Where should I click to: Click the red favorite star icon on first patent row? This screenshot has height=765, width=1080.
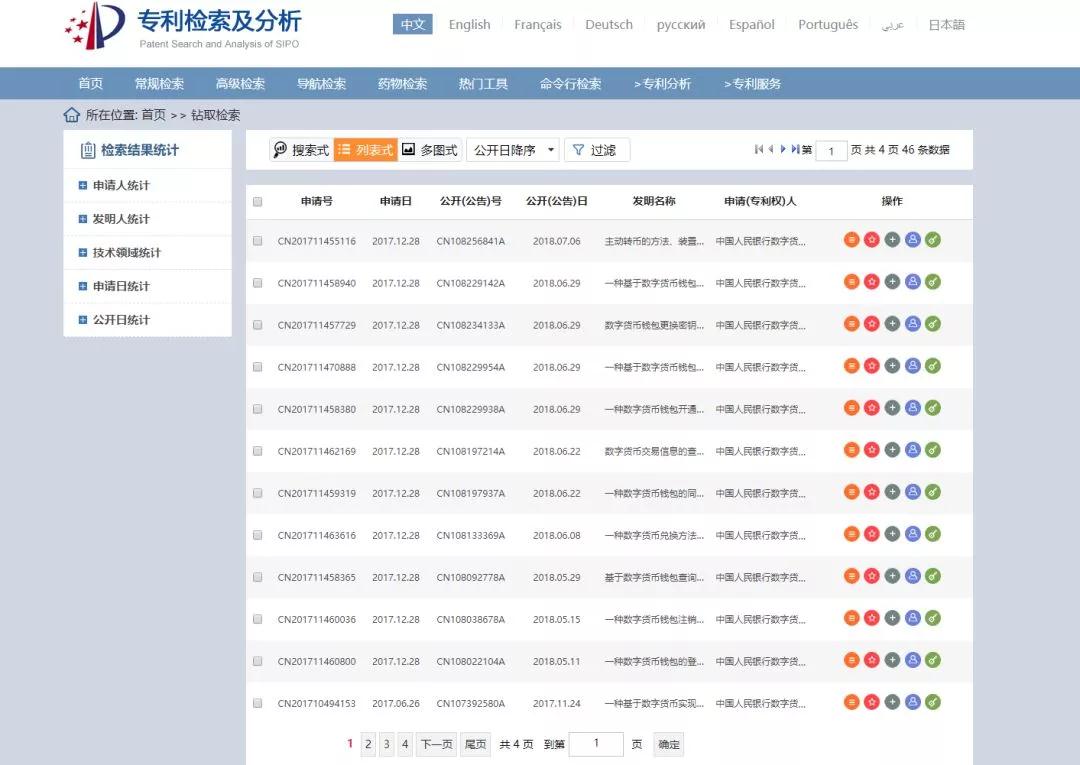pos(872,239)
